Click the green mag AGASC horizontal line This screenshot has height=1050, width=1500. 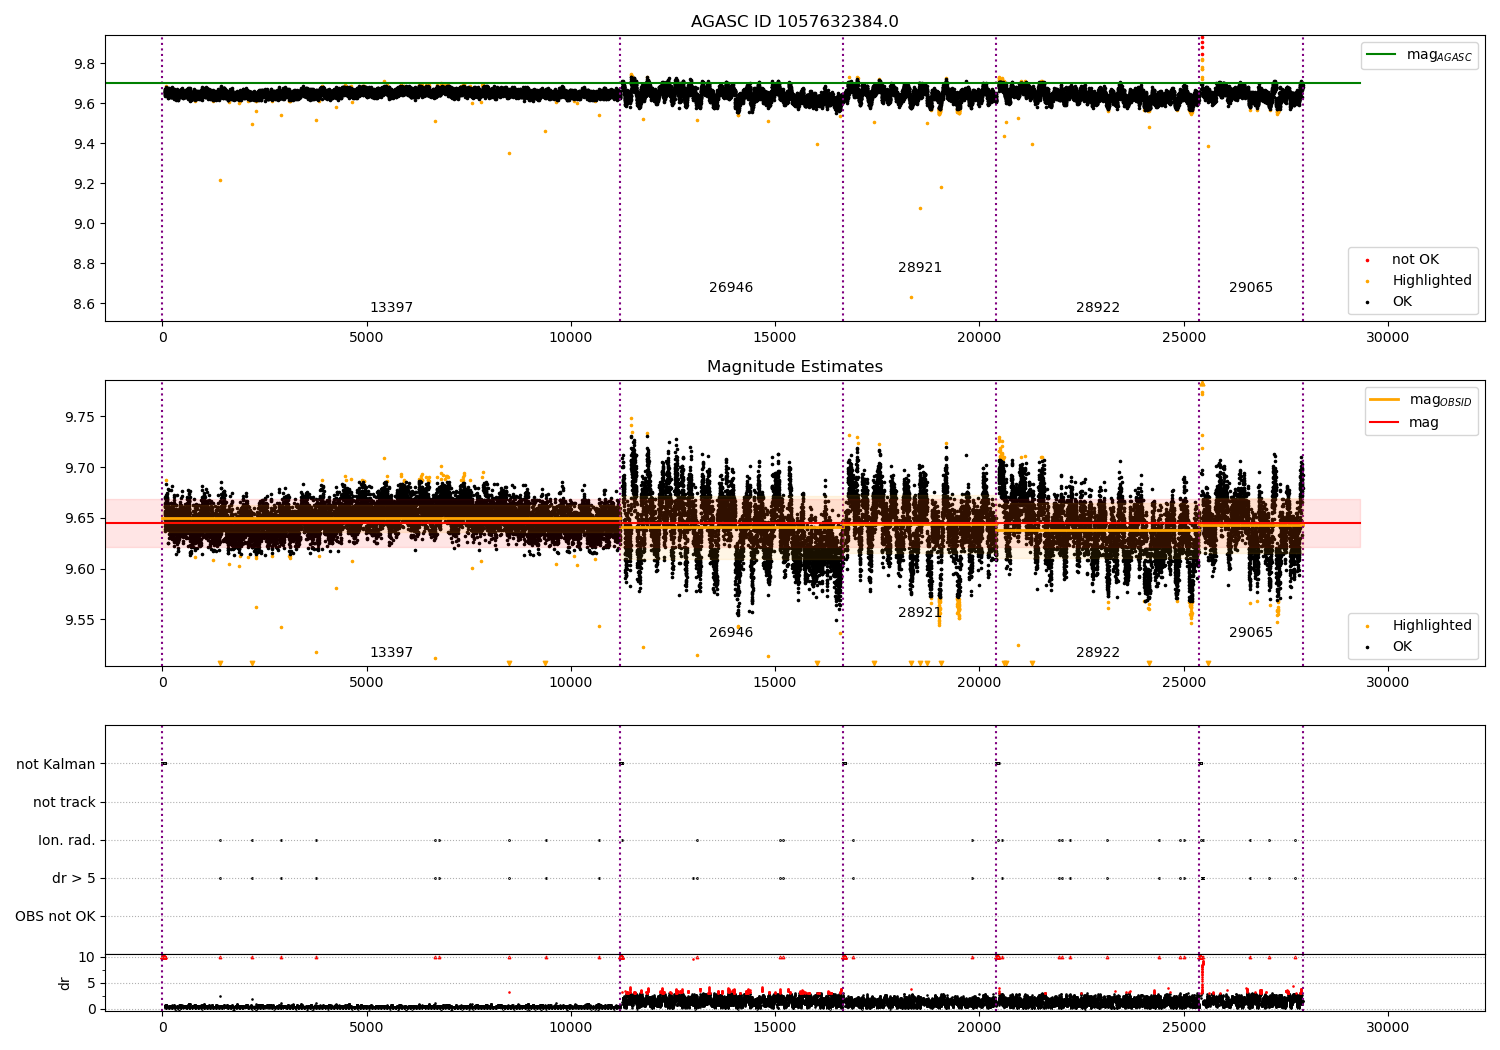coord(733,83)
